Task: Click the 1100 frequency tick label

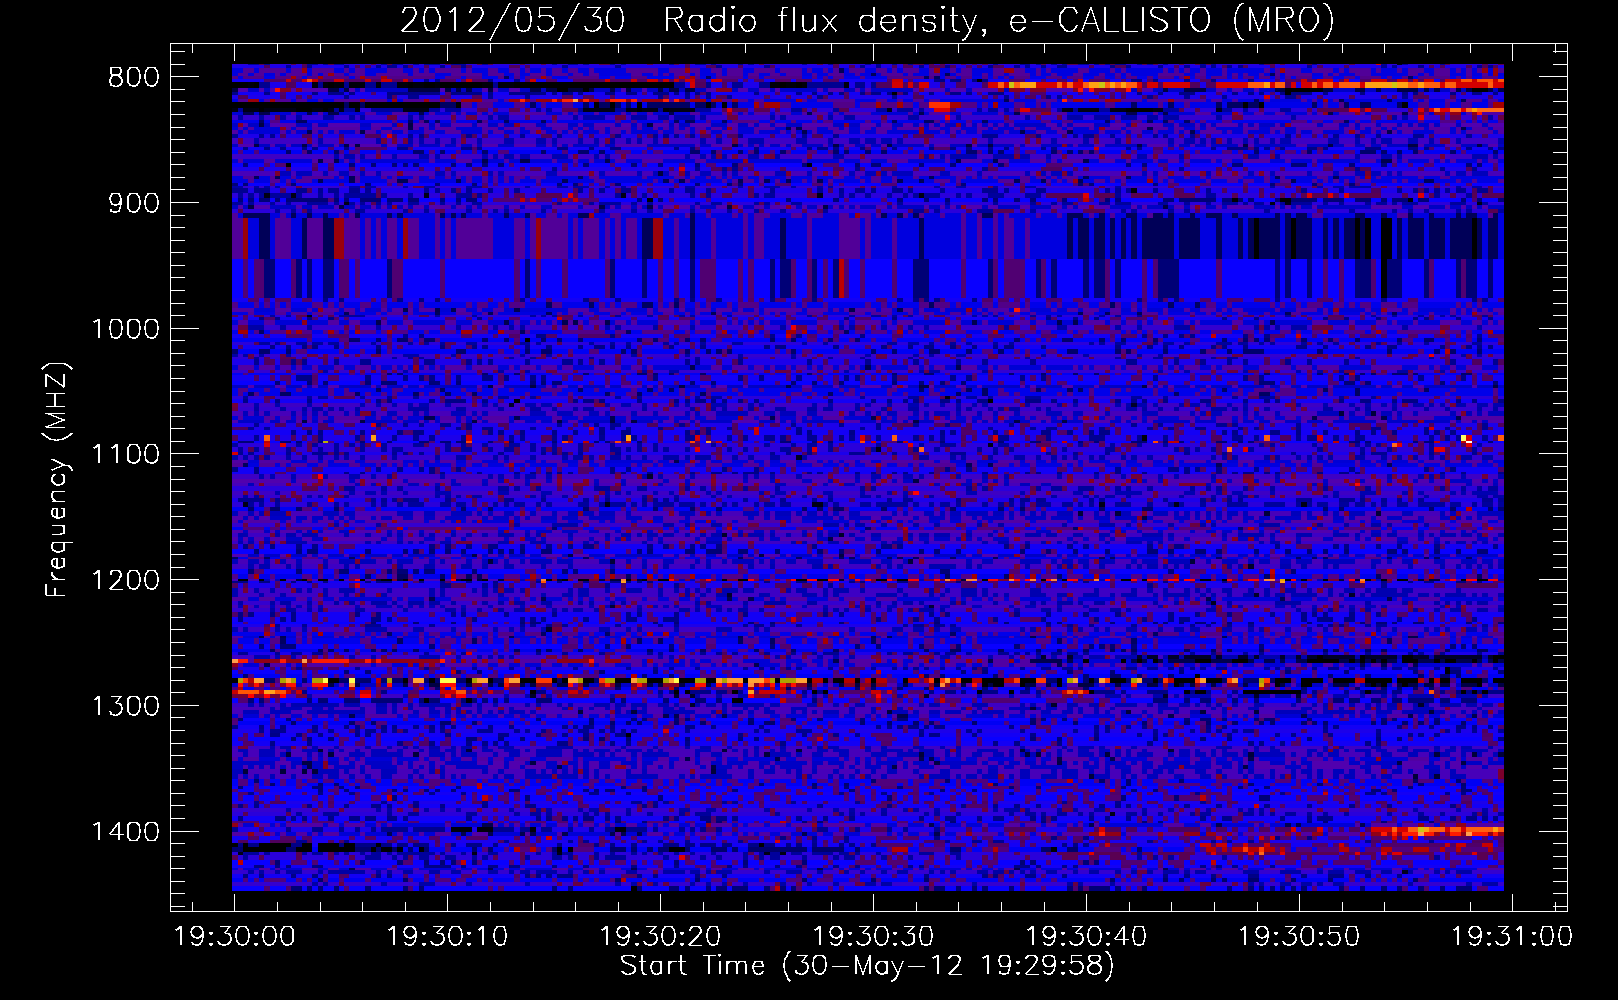Action: coord(125,455)
